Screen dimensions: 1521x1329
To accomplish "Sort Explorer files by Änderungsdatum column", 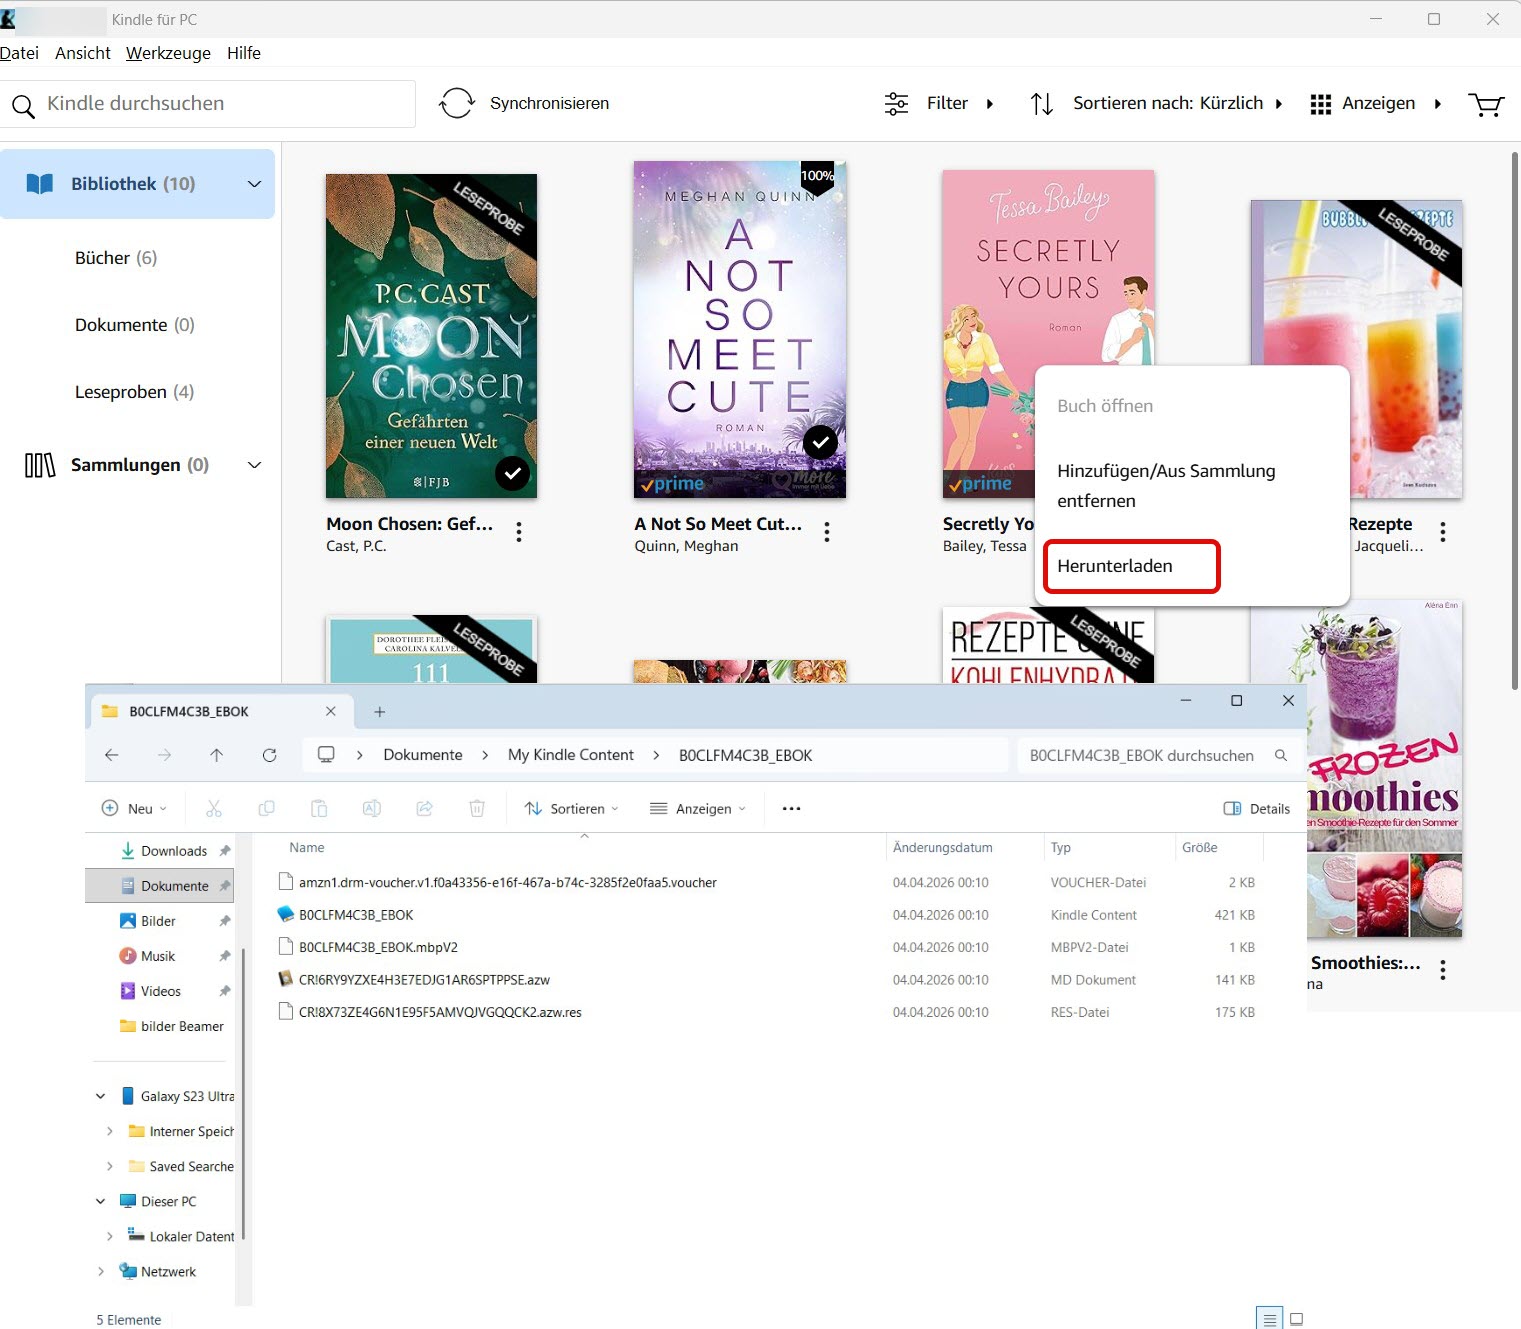I will pos(943,847).
